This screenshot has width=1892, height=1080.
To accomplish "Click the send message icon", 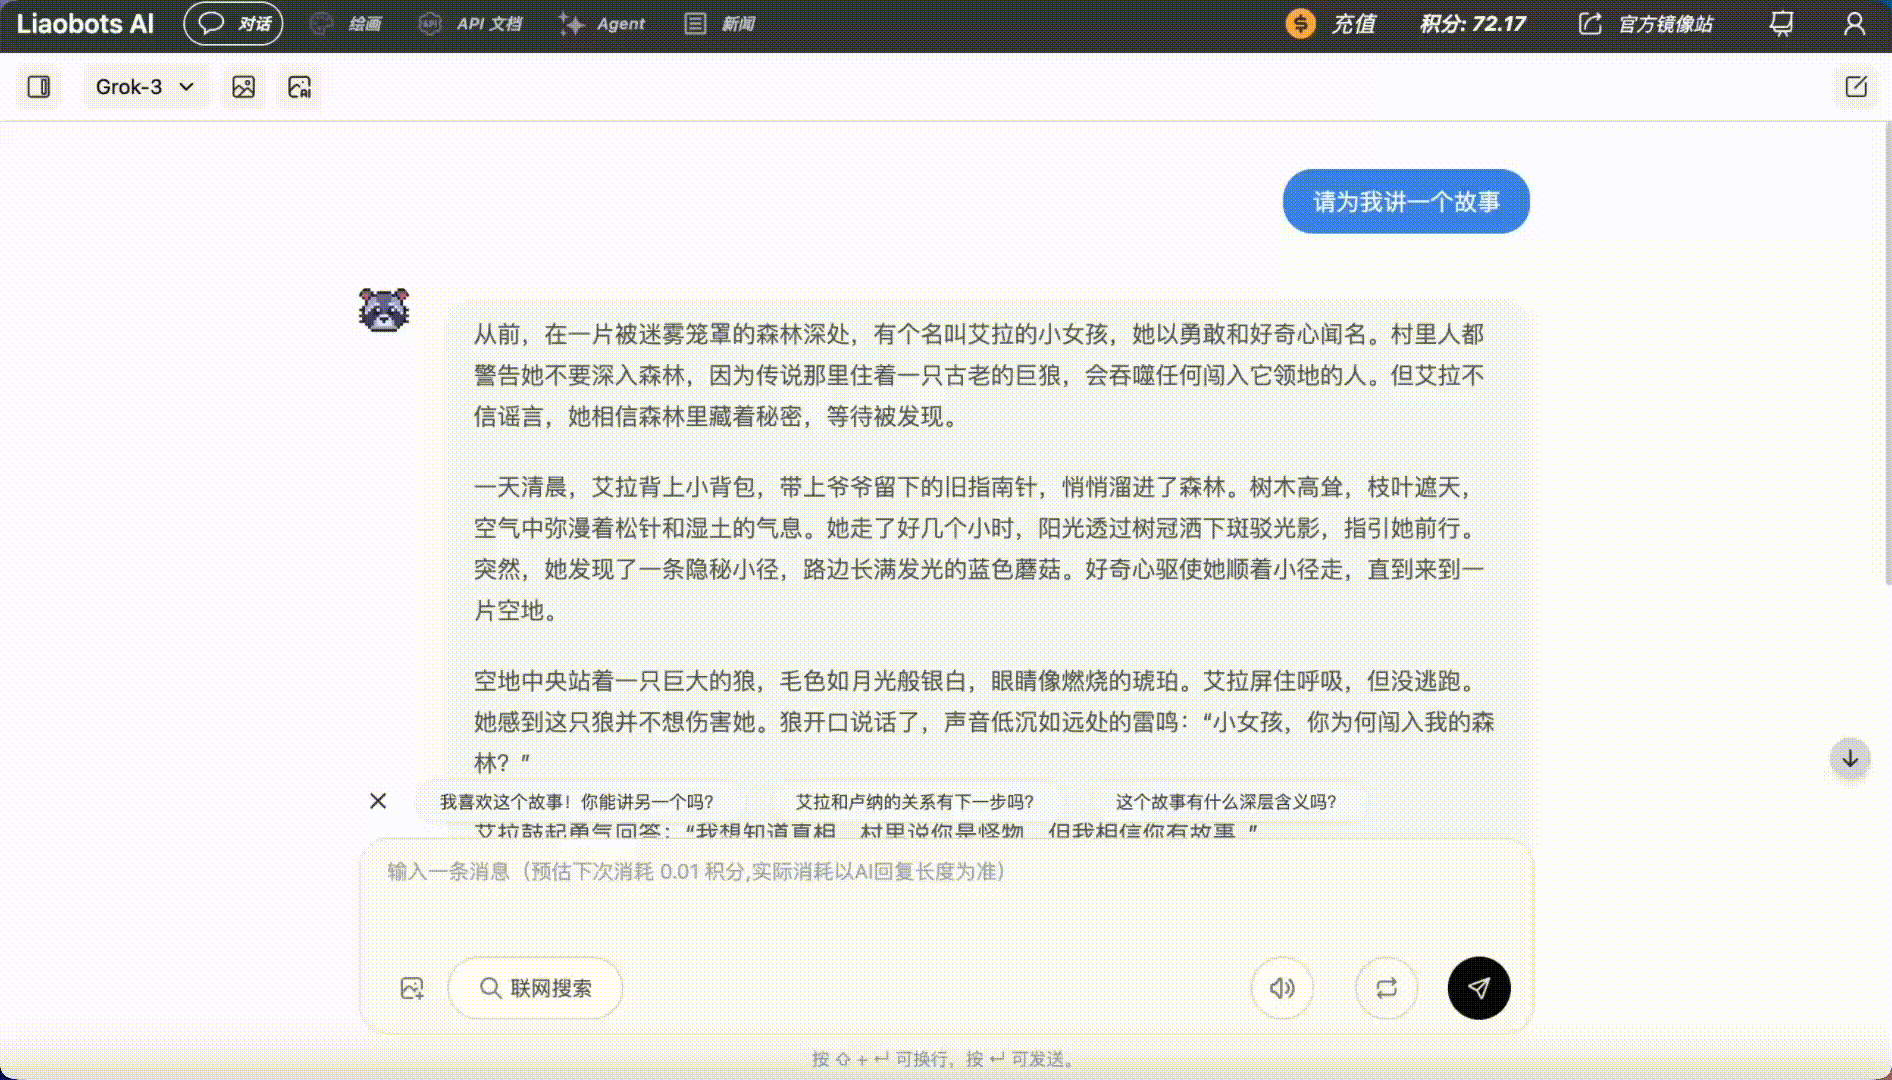I will coord(1478,988).
